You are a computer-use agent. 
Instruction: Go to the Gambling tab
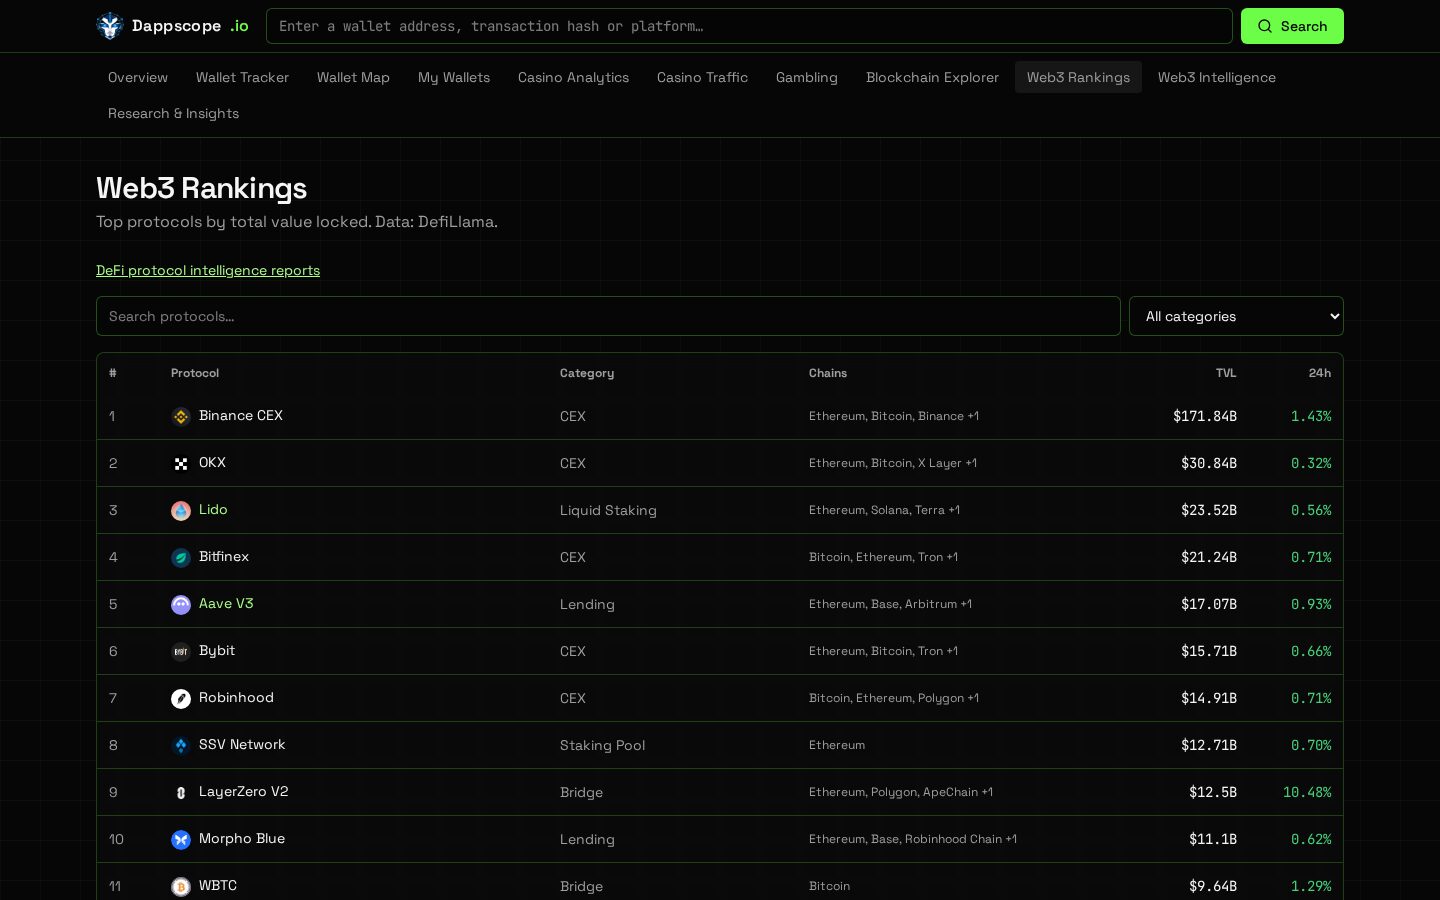[x=807, y=77]
